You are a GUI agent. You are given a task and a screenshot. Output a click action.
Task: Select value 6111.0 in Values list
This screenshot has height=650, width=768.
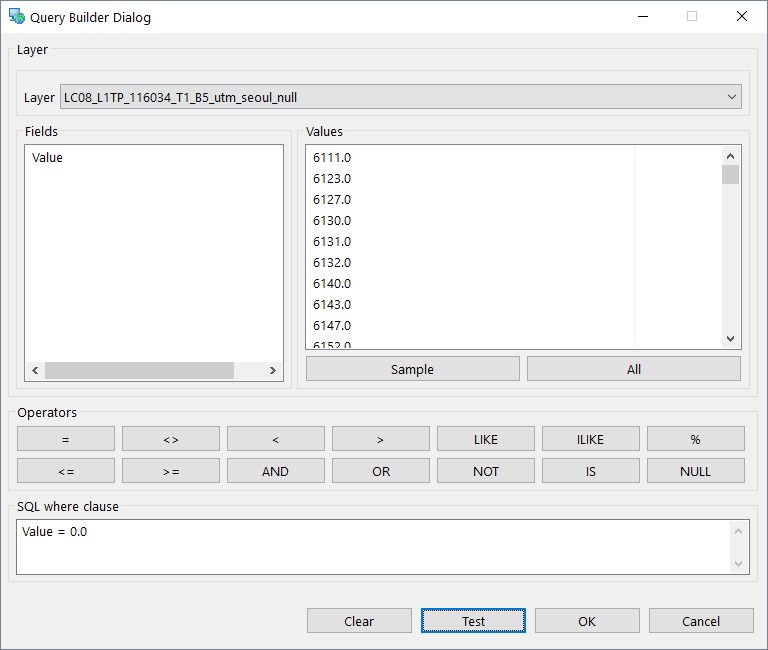(x=332, y=158)
